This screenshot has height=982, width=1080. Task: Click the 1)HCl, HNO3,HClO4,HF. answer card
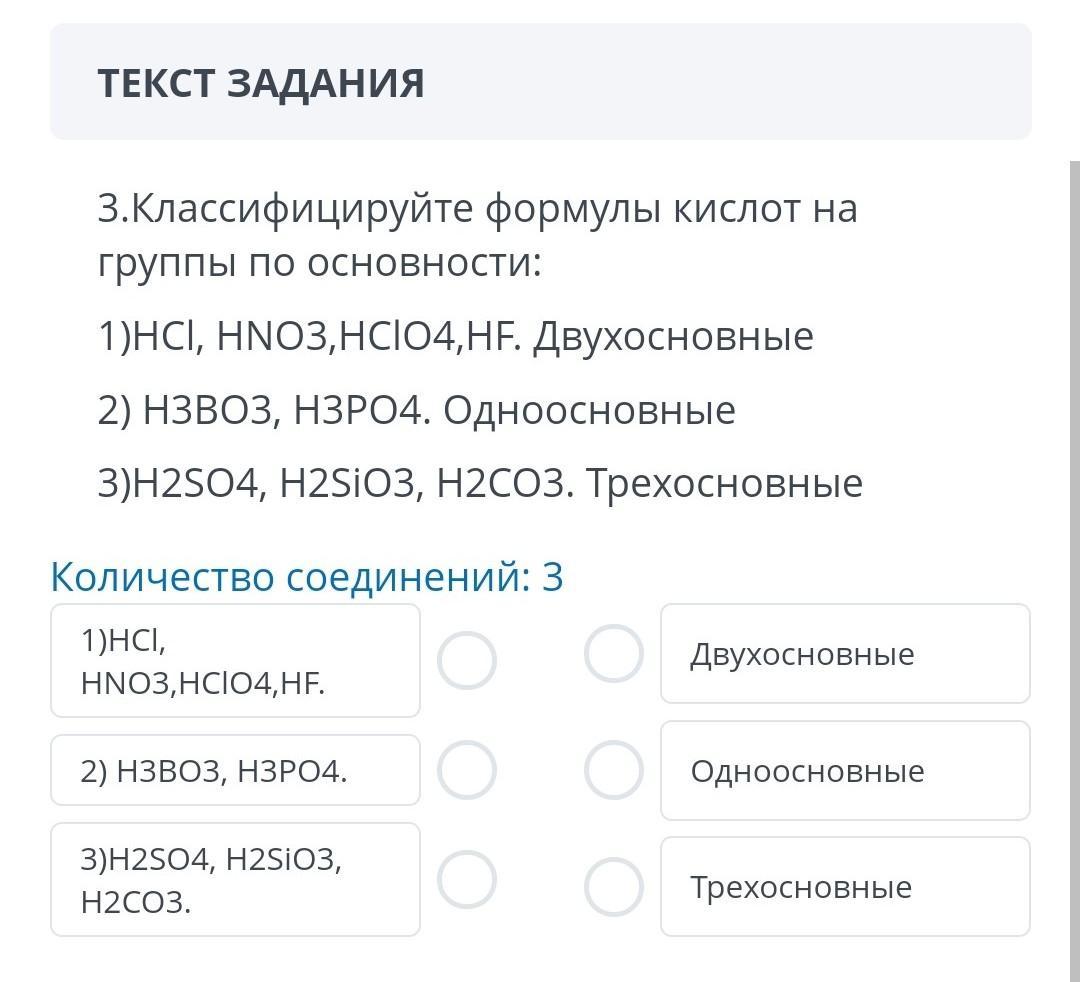235,661
